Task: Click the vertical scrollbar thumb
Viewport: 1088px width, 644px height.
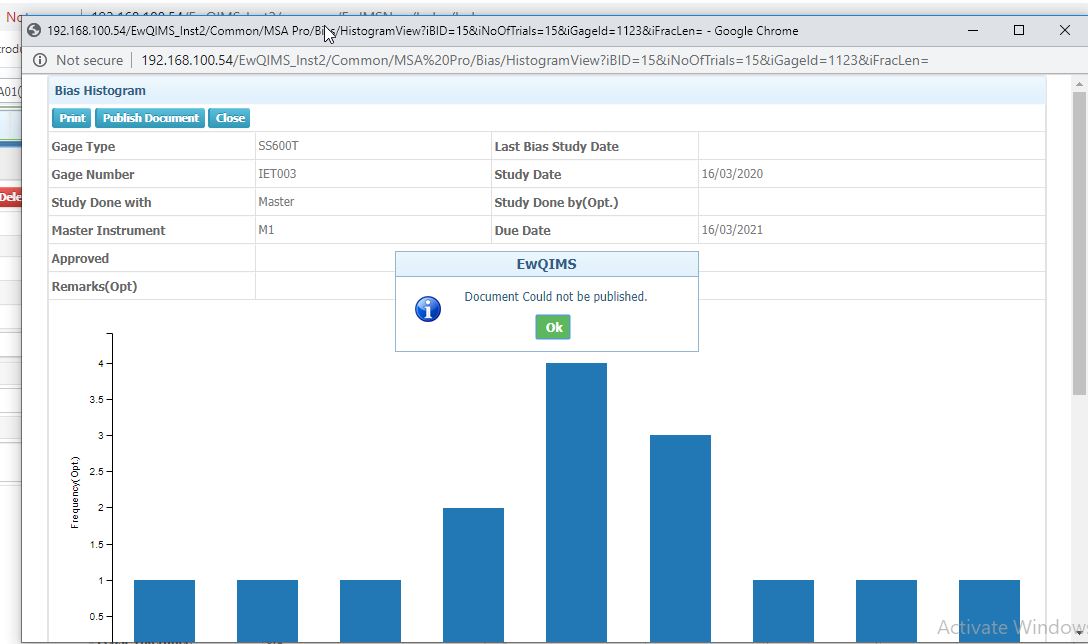Action: pos(1079,243)
